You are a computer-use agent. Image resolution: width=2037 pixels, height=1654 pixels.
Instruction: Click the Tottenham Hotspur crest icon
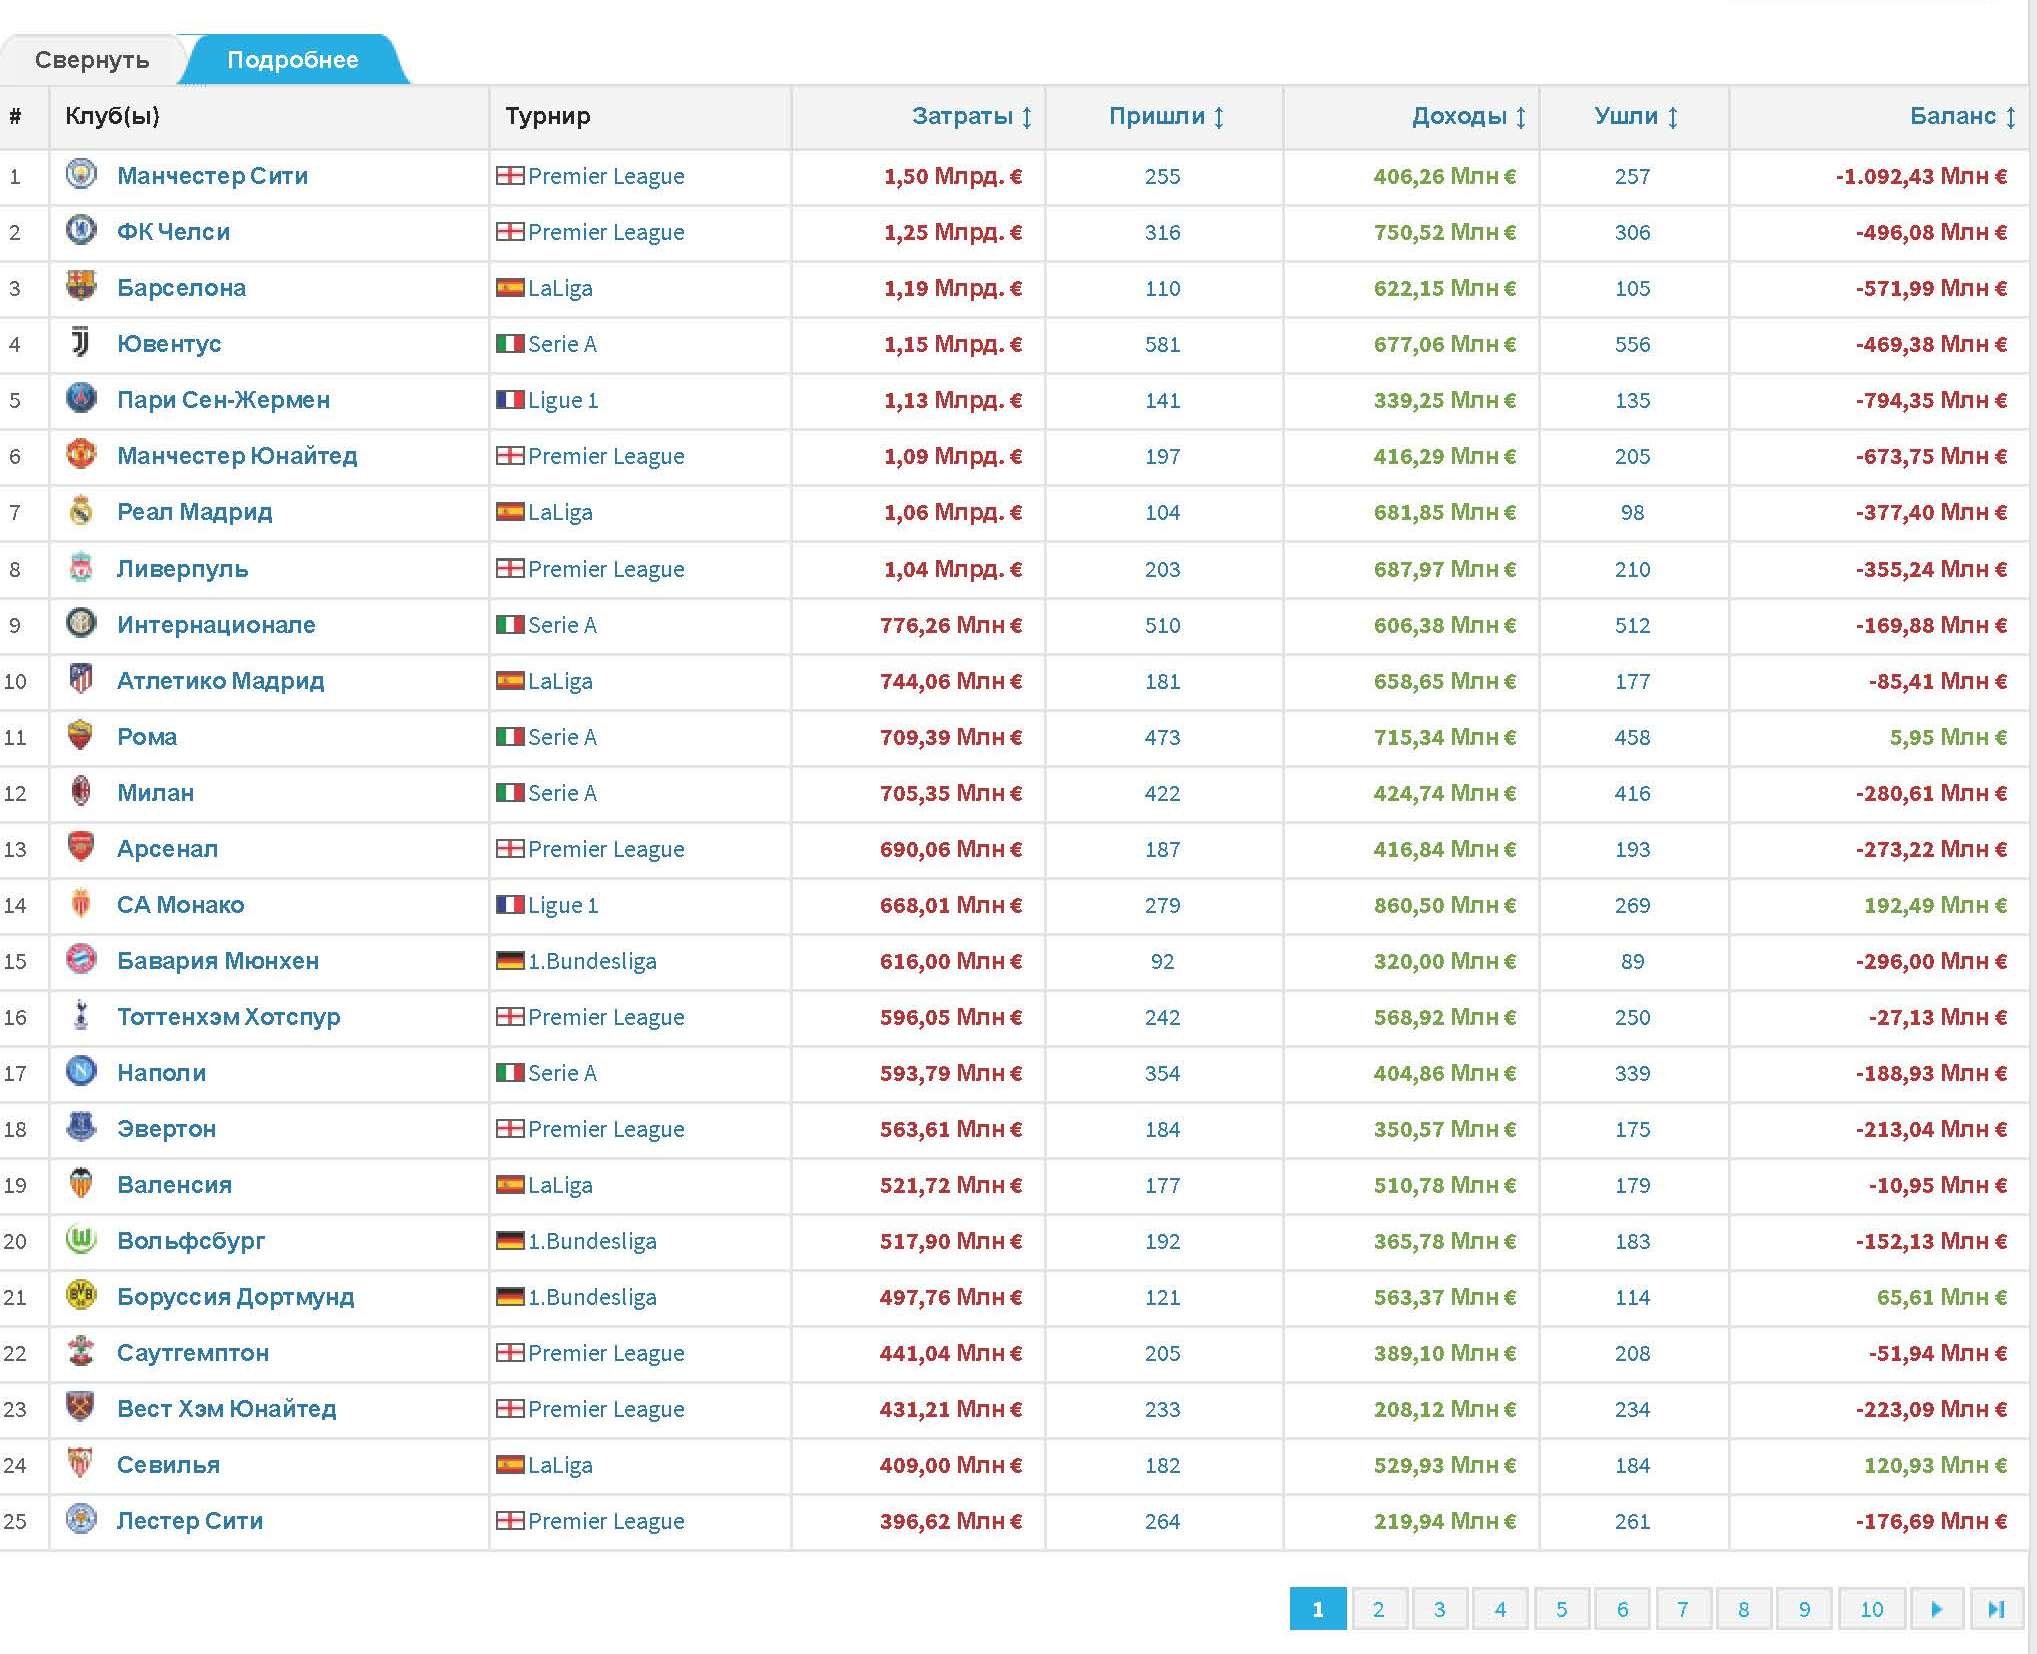point(81,1016)
